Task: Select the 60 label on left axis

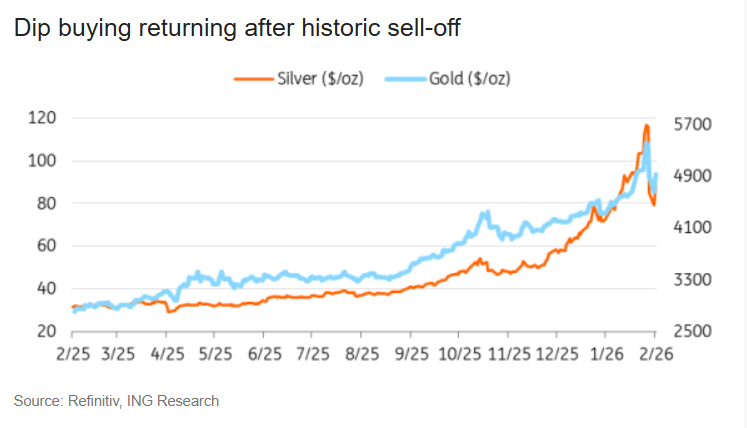Action: (46, 246)
